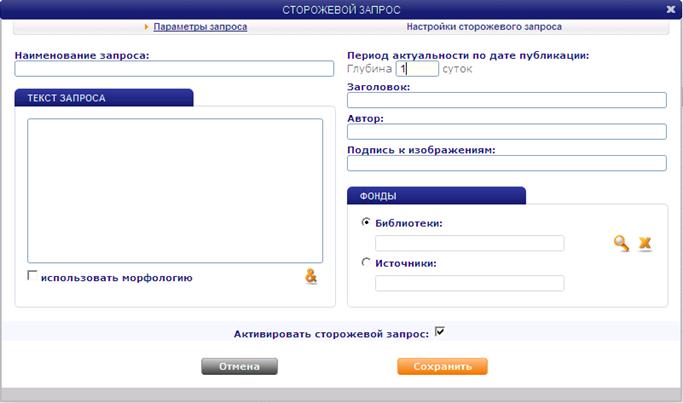Click the orange X clear icon in Фонды
The height and width of the screenshot is (403, 683).
click(x=645, y=243)
